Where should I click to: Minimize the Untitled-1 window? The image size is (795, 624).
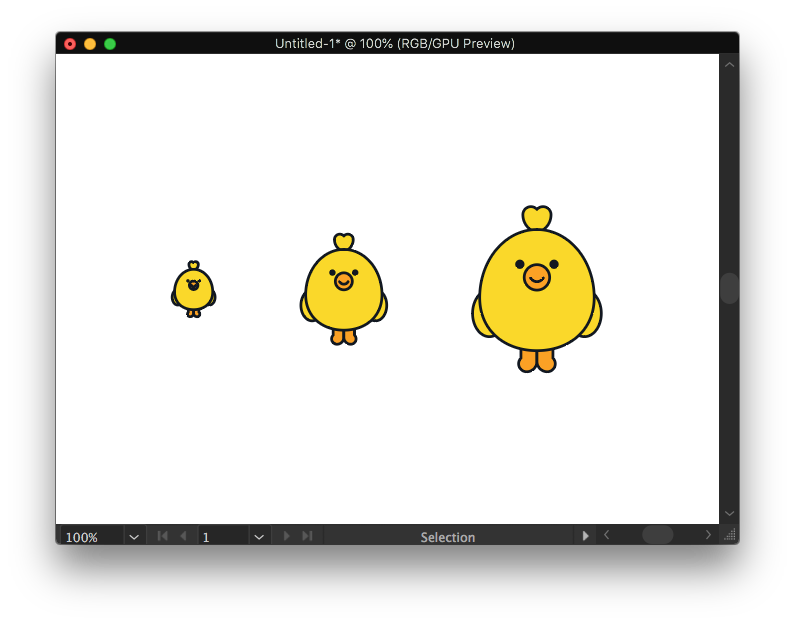tap(90, 44)
